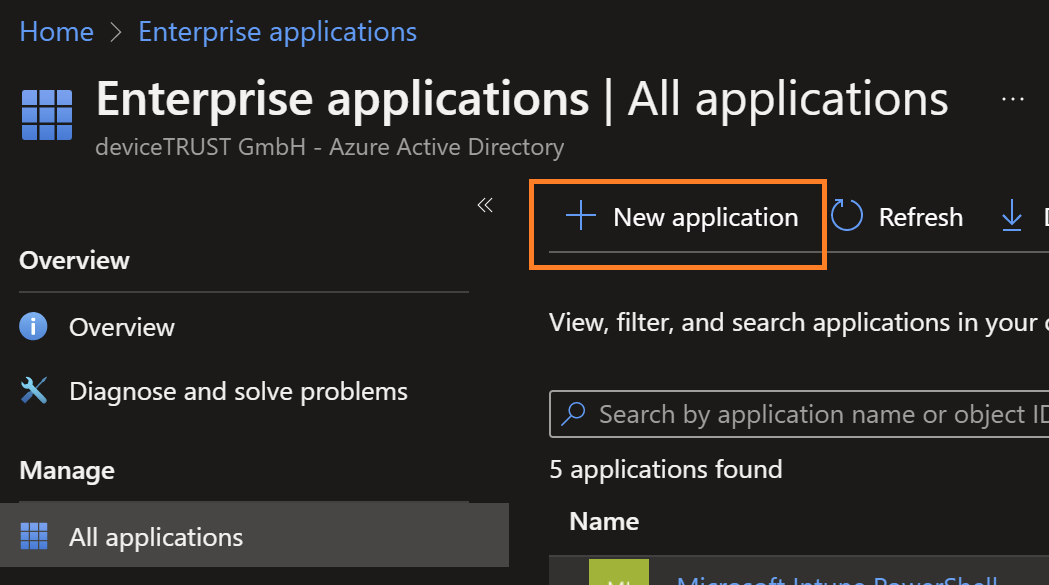Collapse the sidebar with the double chevron

click(485, 204)
